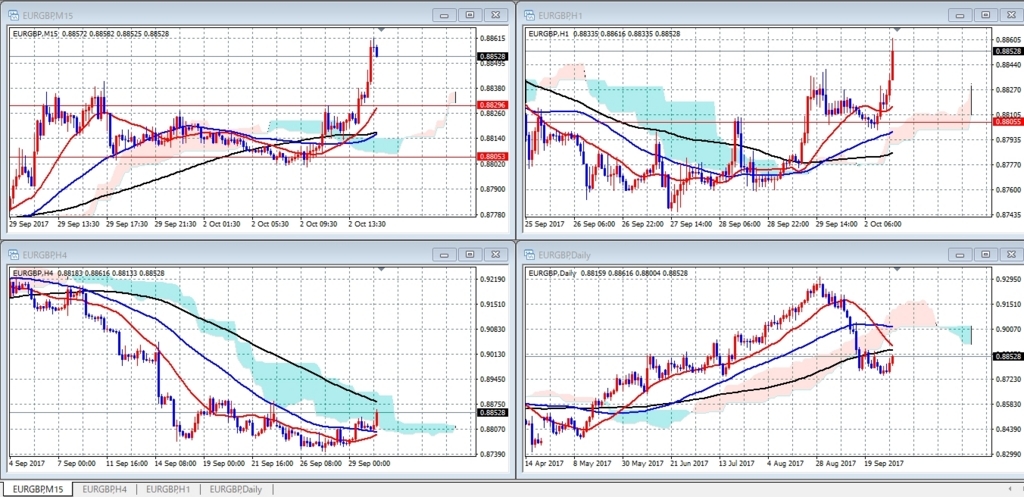The width and height of the screenshot is (1024, 497).
Task: Switch to the EURGBP,Daily bottom tab
Action: pos(236,489)
